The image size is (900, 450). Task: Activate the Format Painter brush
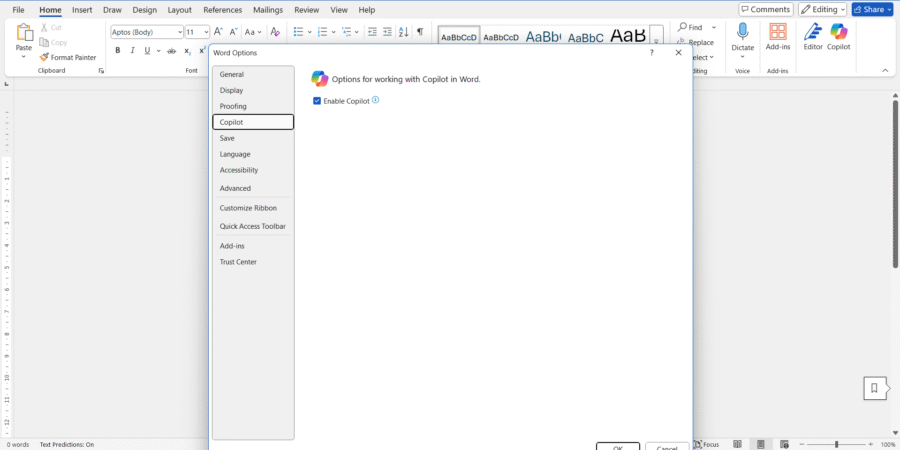click(x=44, y=57)
